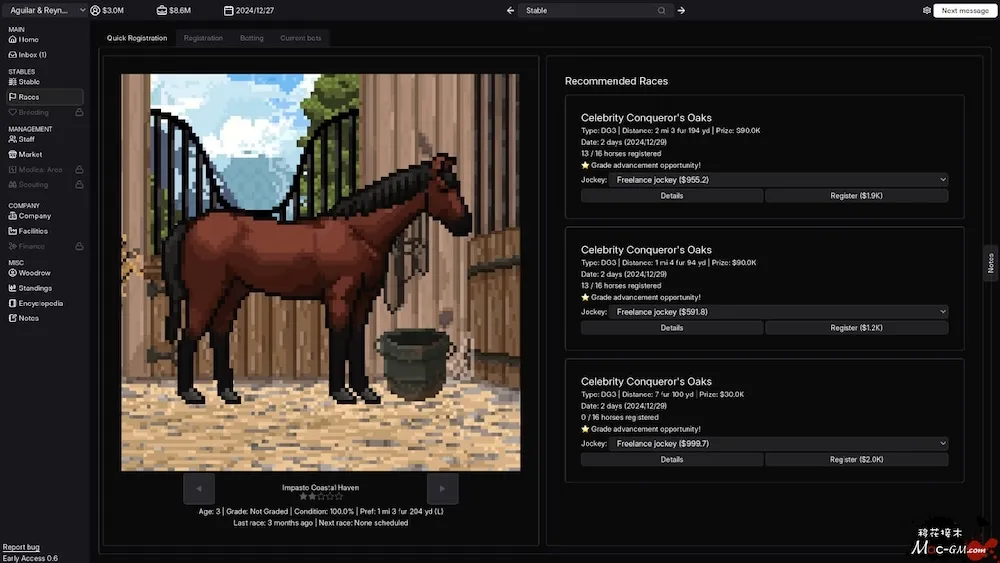Click the Finance lock icon

[x=79, y=246]
